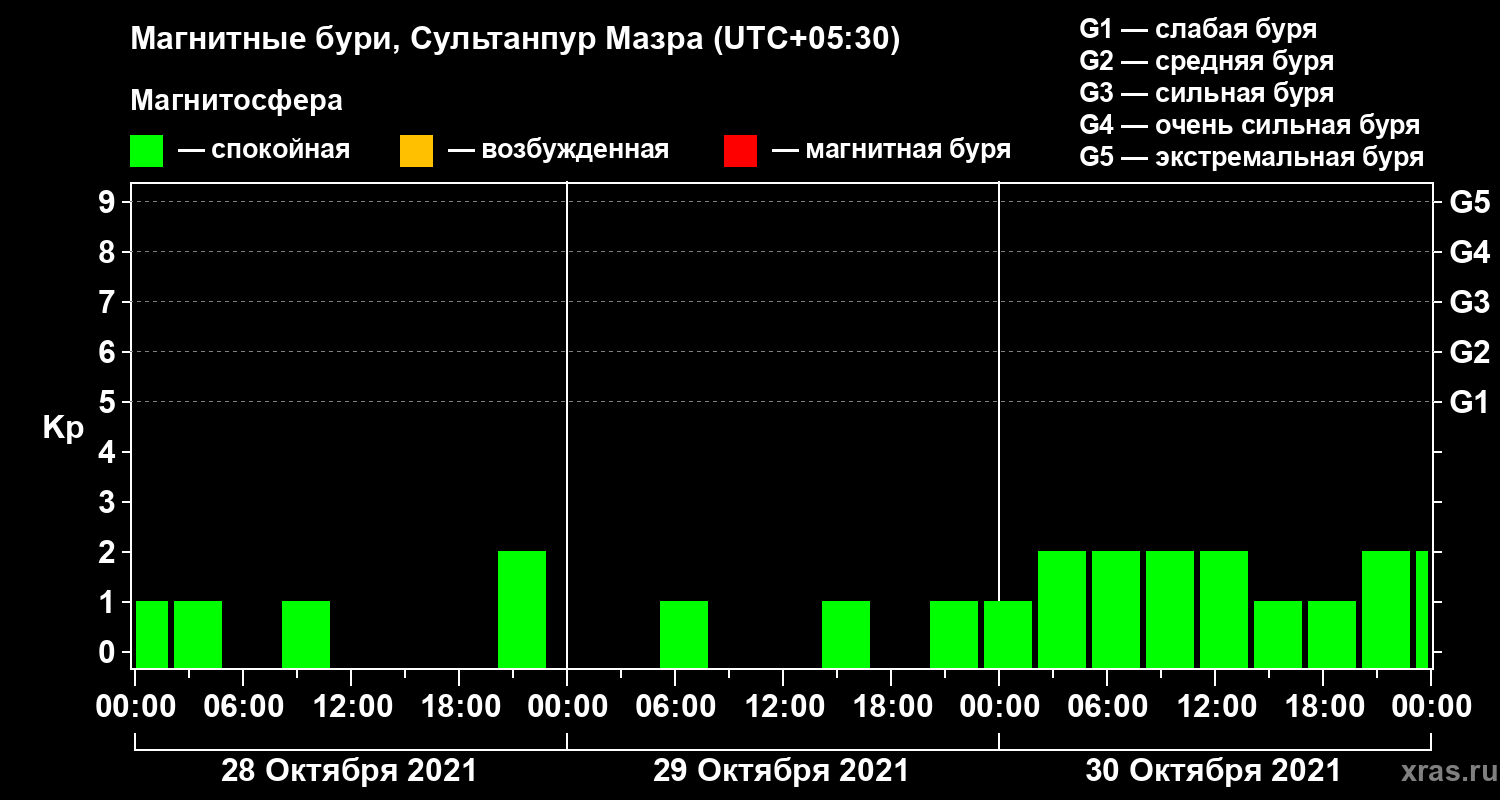The image size is (1500, 800).
Task: Click the 30 October Kp 2 bar spanning 02:00–05:00
Action: coord(1062,609)
